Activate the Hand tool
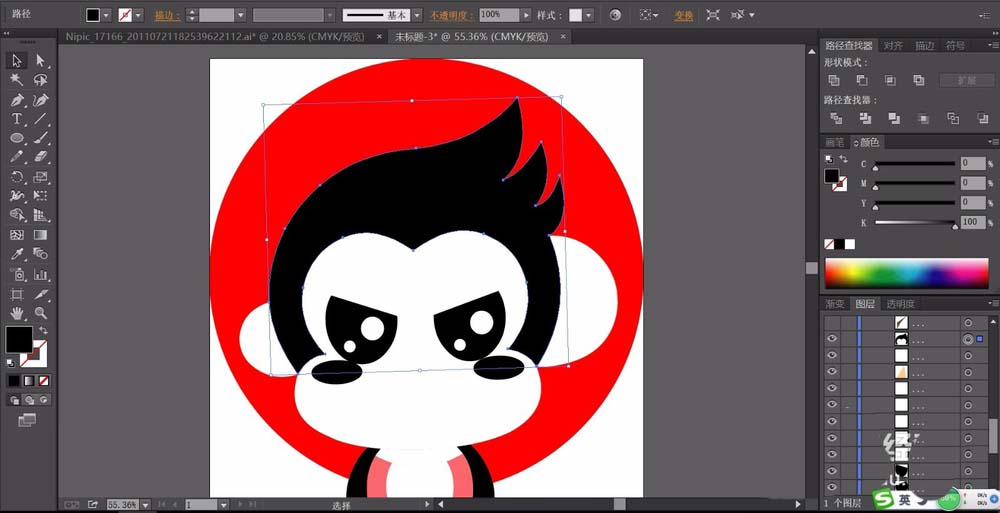This screenshot has height=513, width=1000. [x=17, y=313]
